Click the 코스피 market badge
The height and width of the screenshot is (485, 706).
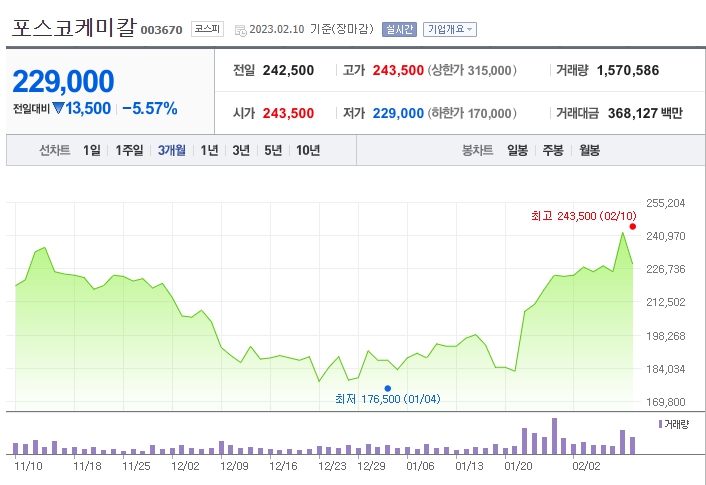207,29
